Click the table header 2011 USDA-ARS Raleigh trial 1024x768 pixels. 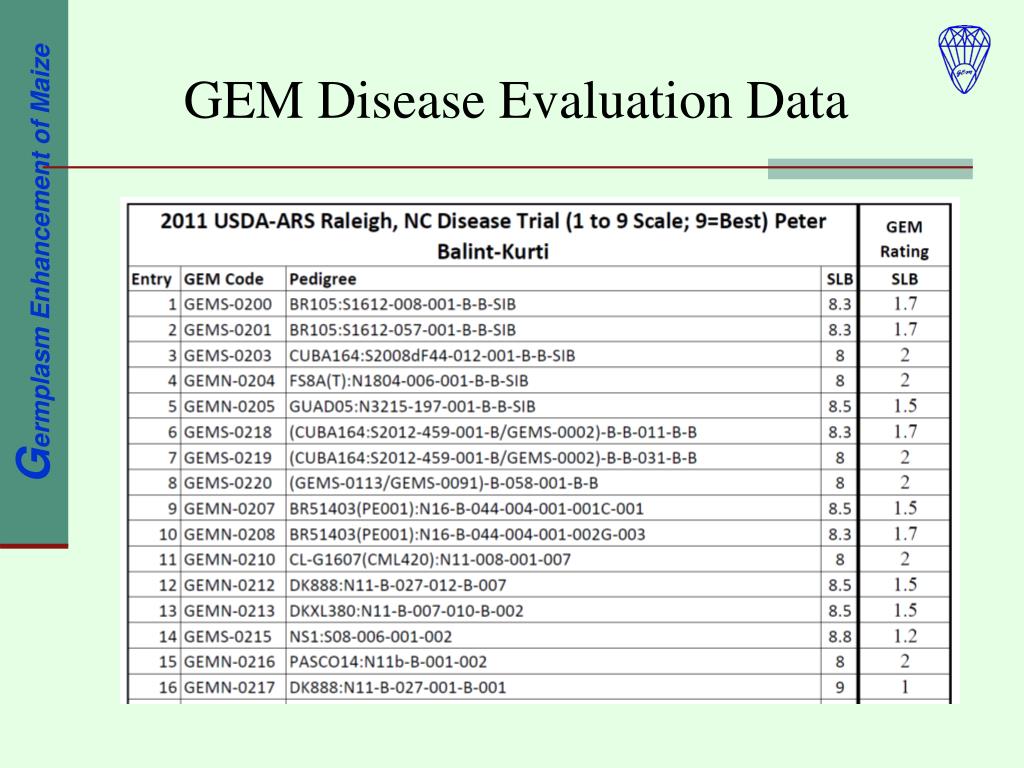(x=493, y=236)
